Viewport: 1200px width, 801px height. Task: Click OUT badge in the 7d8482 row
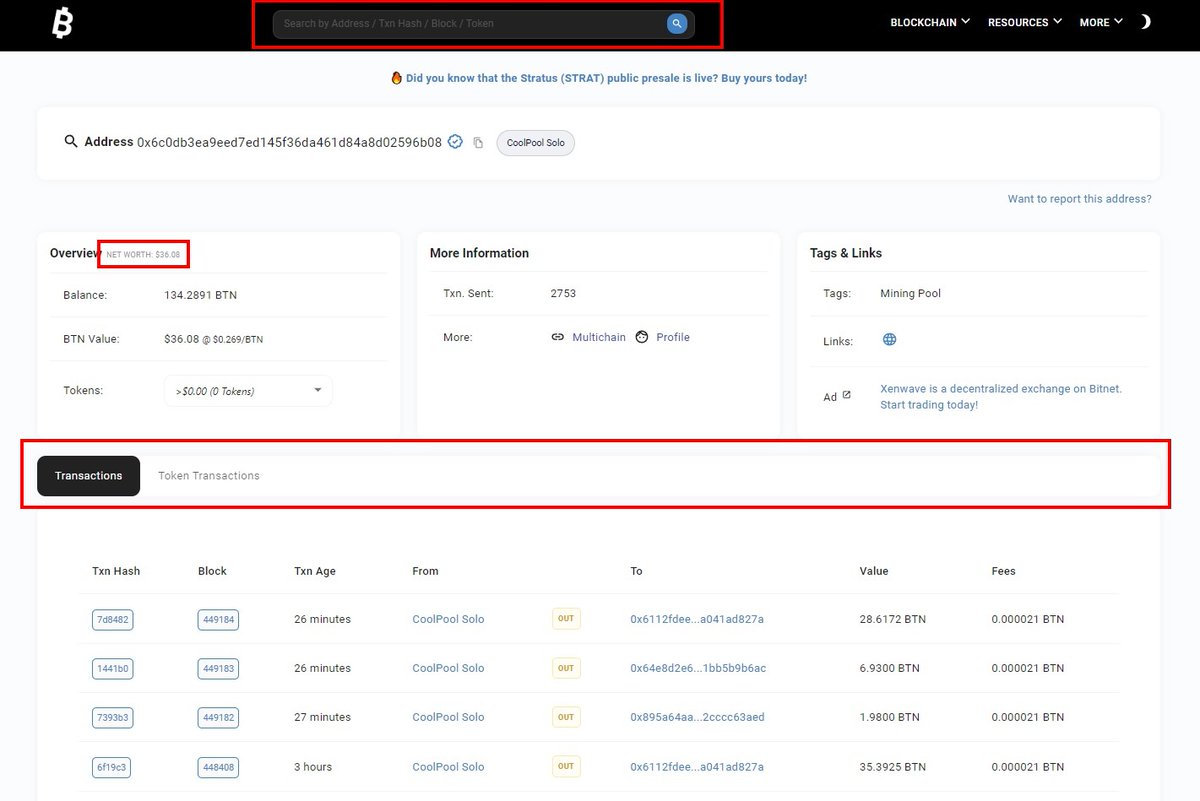[x=566, y=619]
